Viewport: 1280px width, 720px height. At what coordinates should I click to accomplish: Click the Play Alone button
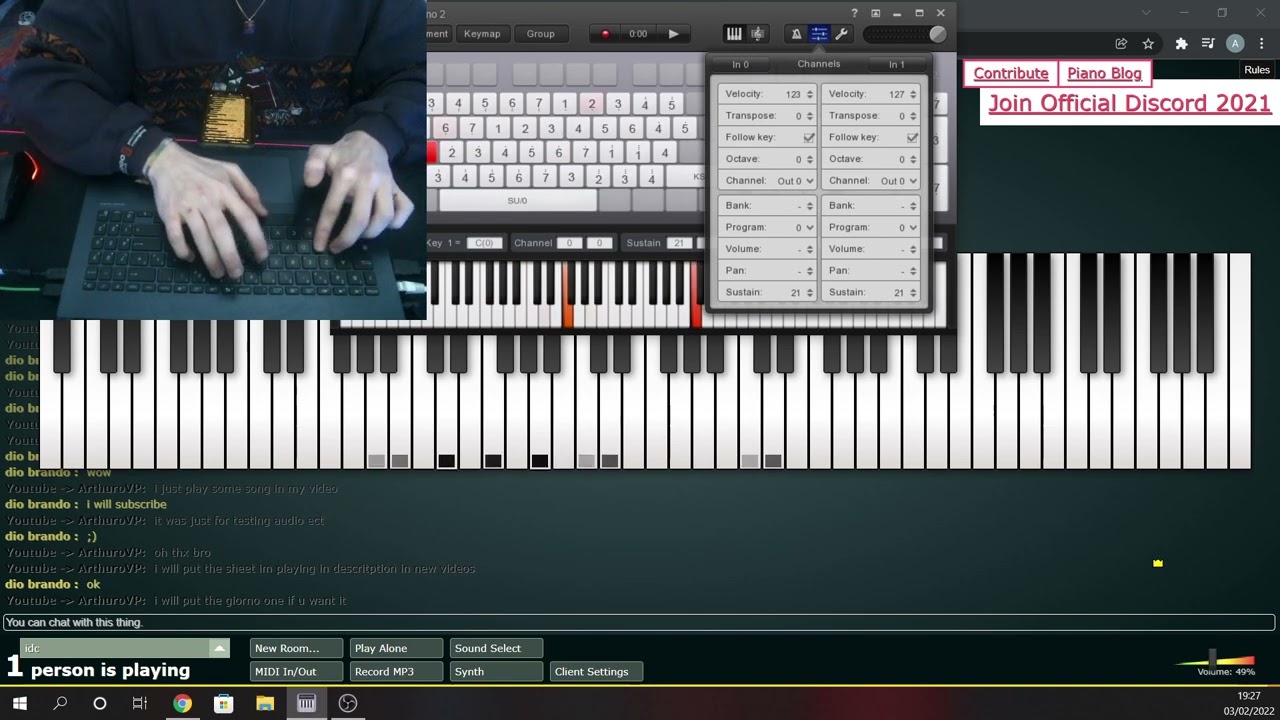[x=396, y=648]
